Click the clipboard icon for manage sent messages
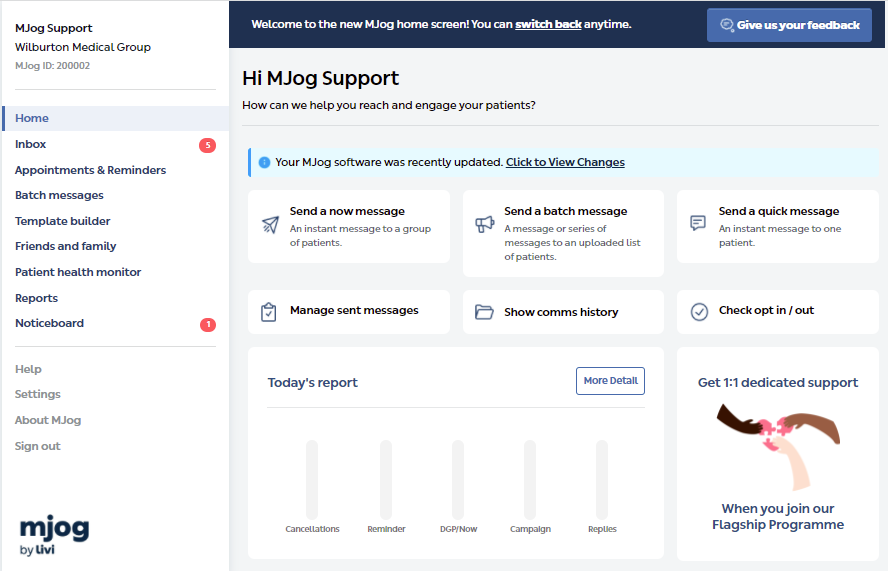The height and width of the screenshot is (571, 888). point(268,312)
